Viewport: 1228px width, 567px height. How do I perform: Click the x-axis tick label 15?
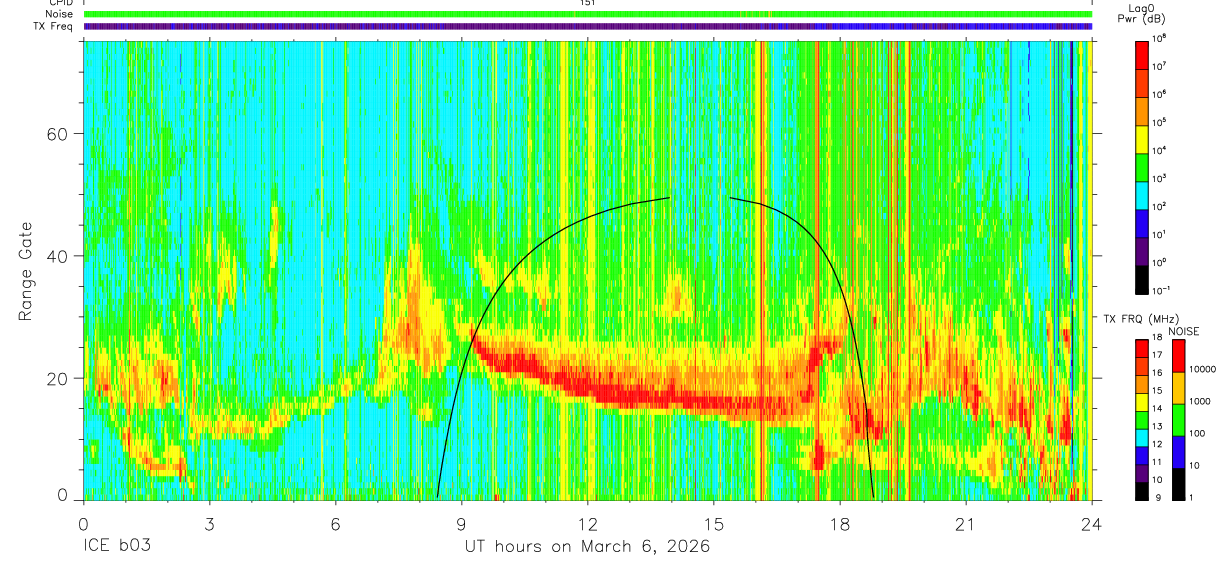coord(714,524)
